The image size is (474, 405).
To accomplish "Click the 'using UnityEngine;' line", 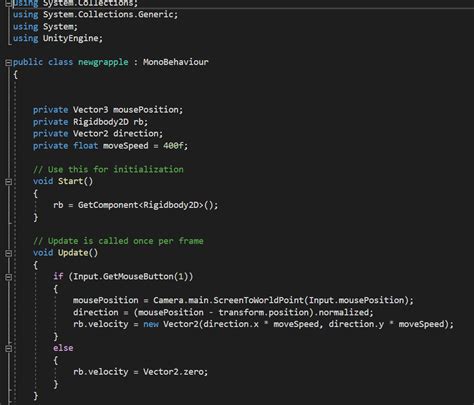I will [x=58, y=38].
